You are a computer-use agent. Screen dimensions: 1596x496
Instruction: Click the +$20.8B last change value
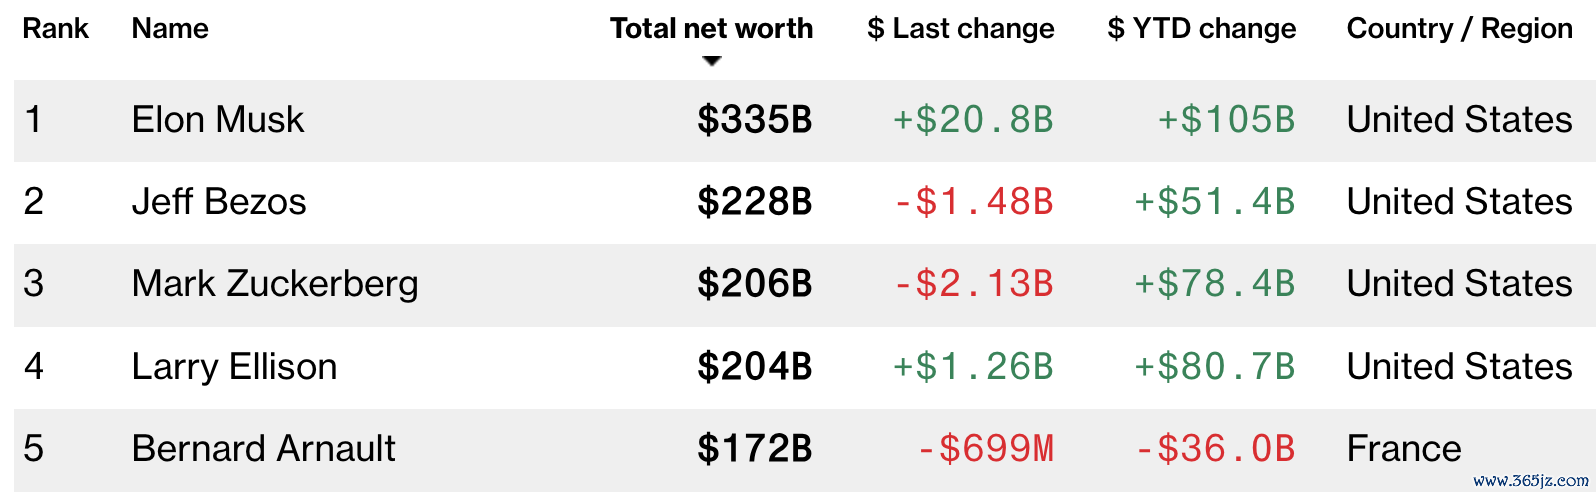point(973,120)
